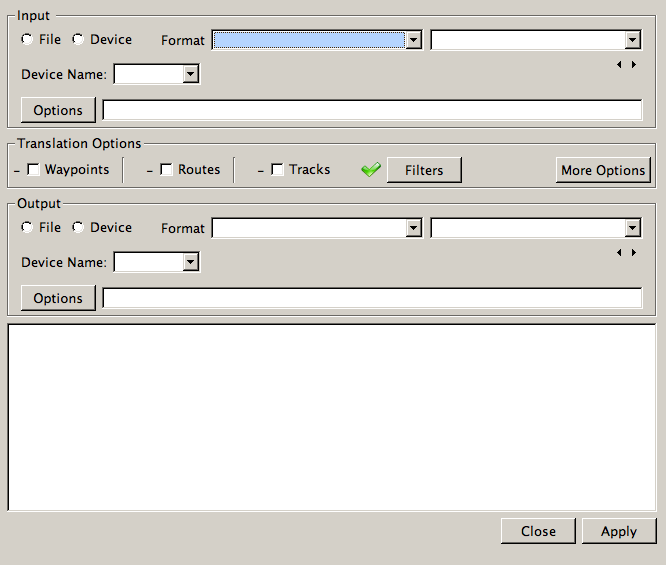The width and height of the screenshot is (666, 565).
Task: Open the second Input dropdown right of Format
Action: click(x=535, y=40)
